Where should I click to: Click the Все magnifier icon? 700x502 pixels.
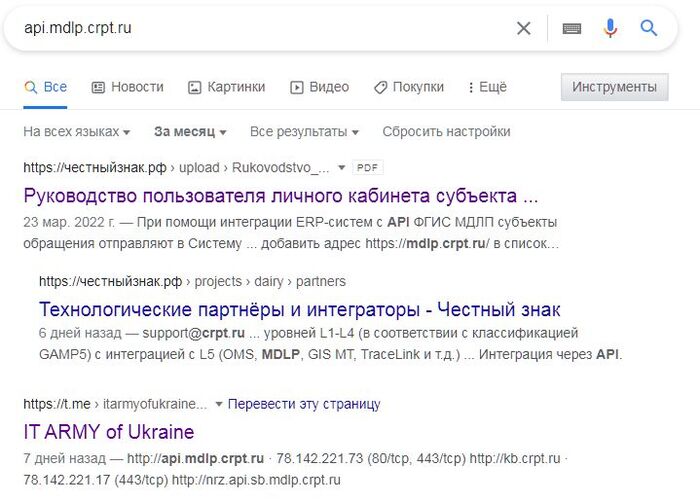(30, 88)
